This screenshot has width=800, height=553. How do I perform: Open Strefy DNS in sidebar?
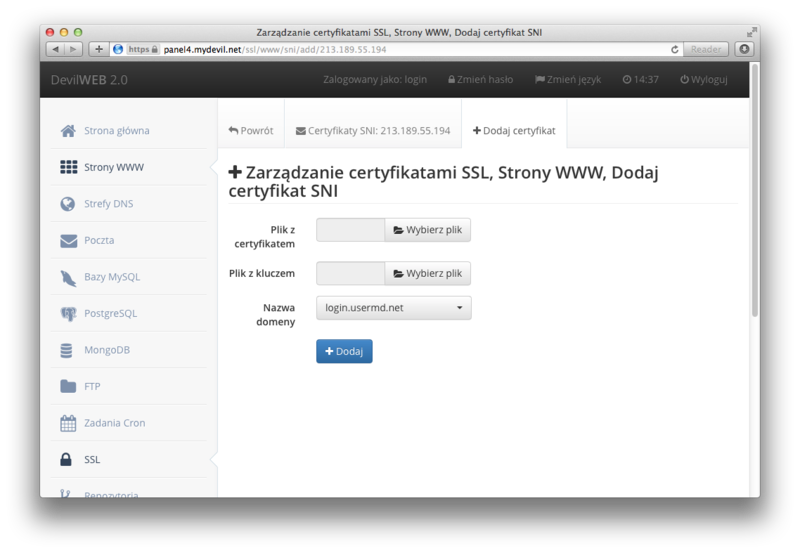(129, 204)
